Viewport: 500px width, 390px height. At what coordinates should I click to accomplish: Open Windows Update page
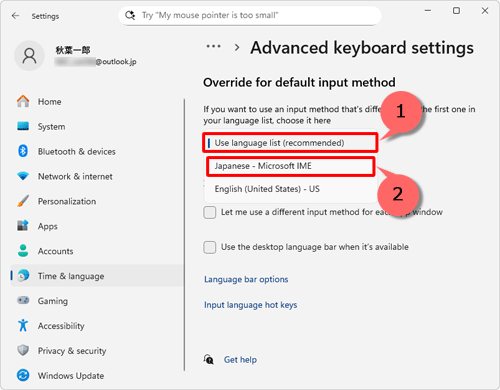pyautogui.click(x=97, y=375)
